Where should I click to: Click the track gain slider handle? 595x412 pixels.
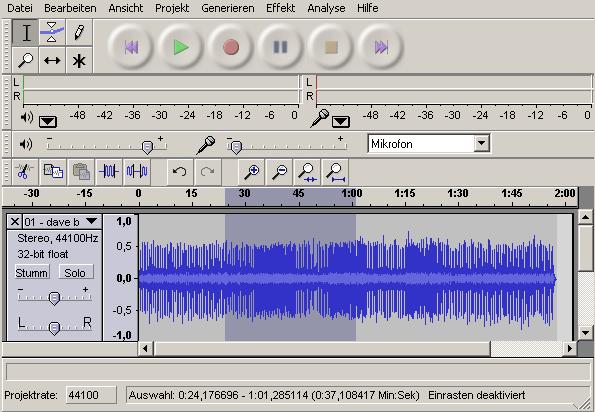tap(54, 298)
